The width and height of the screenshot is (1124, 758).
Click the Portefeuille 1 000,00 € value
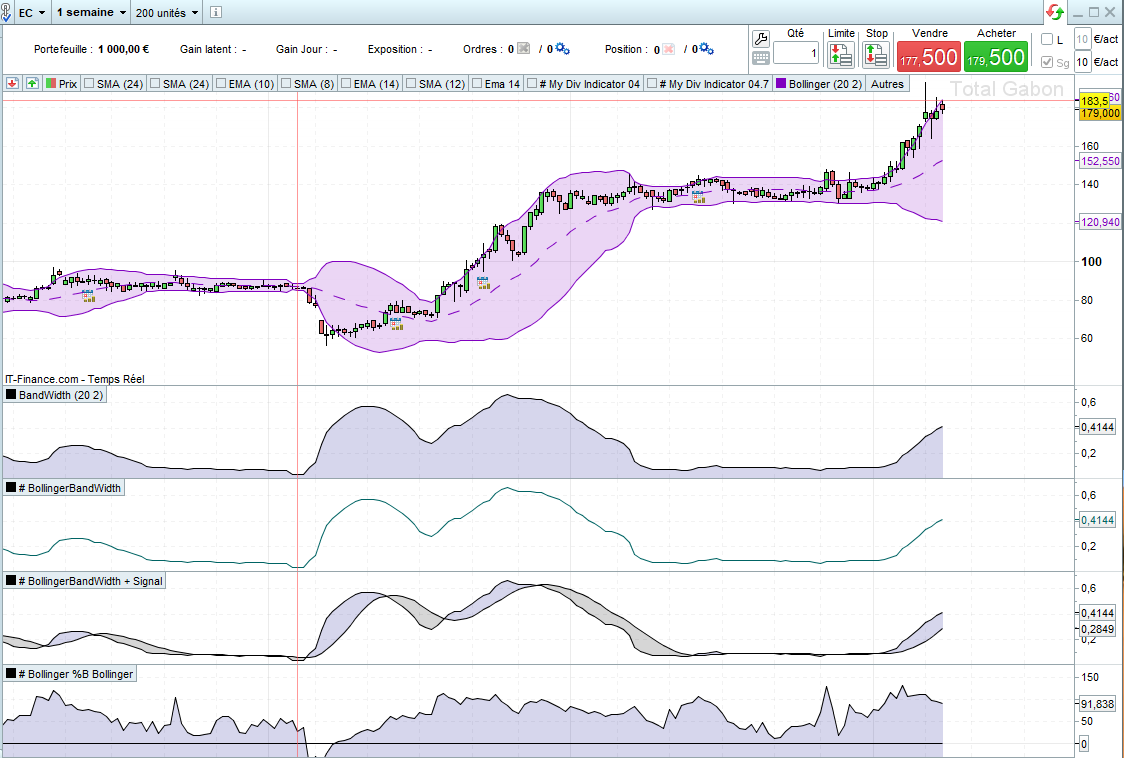124,49
